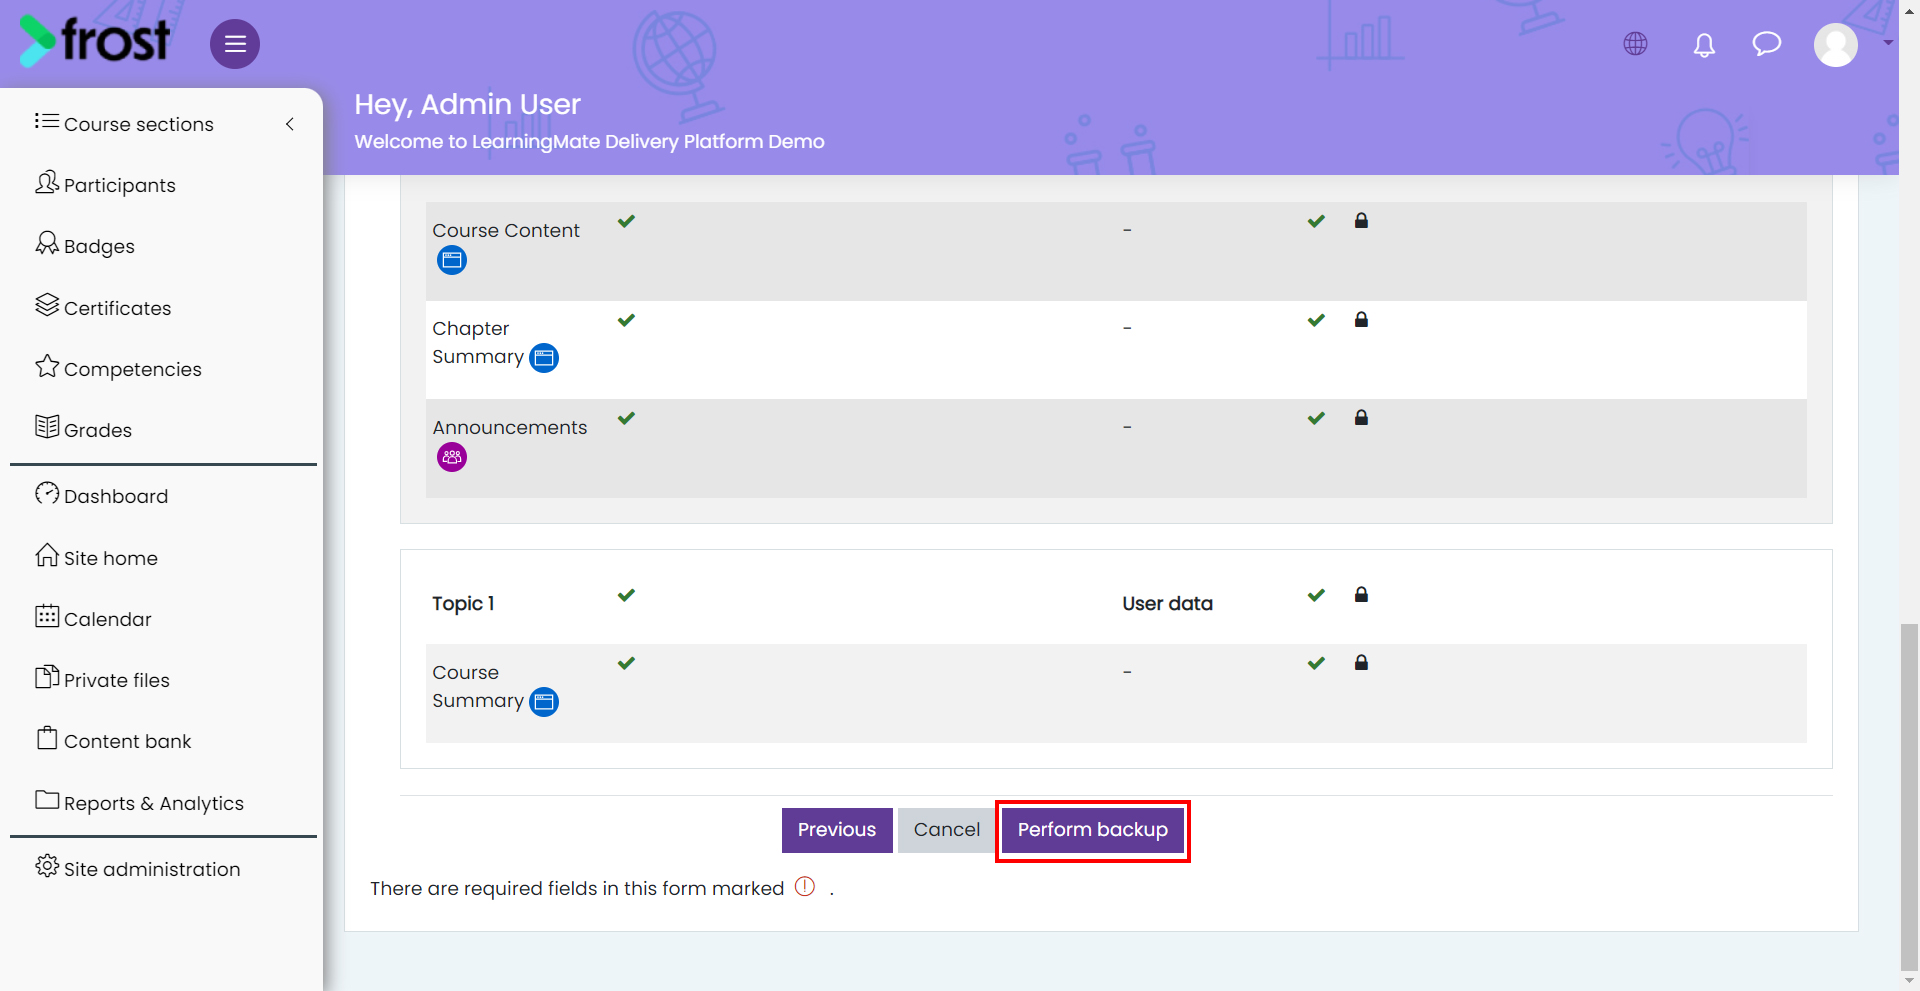The height and width of the screenshot is (991, 1920).
Task: Toggle the hamburger menu button
Action: click(x=235, y=44)
